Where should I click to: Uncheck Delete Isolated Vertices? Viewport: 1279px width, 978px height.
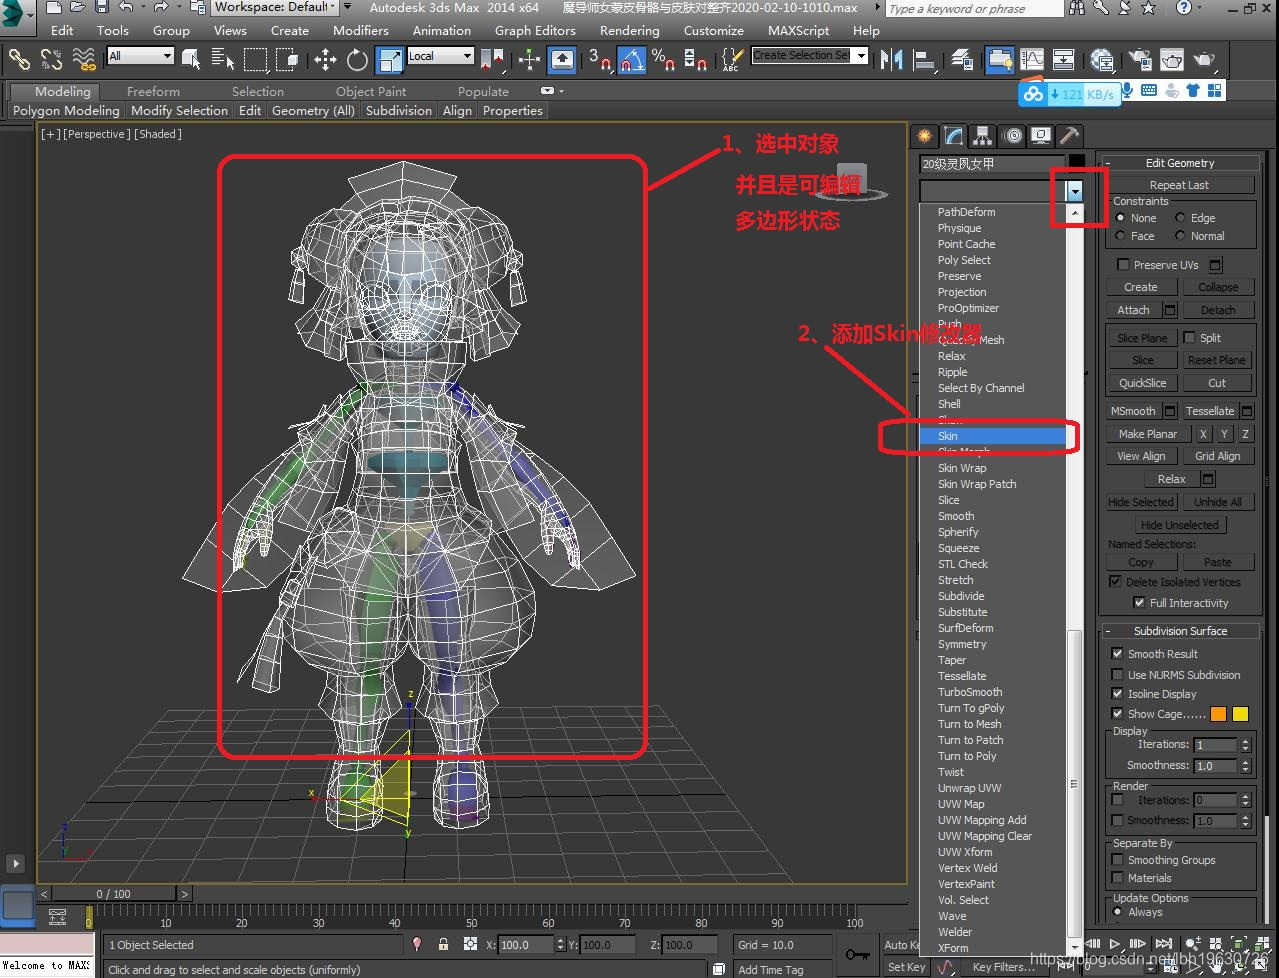(1115, 582)
